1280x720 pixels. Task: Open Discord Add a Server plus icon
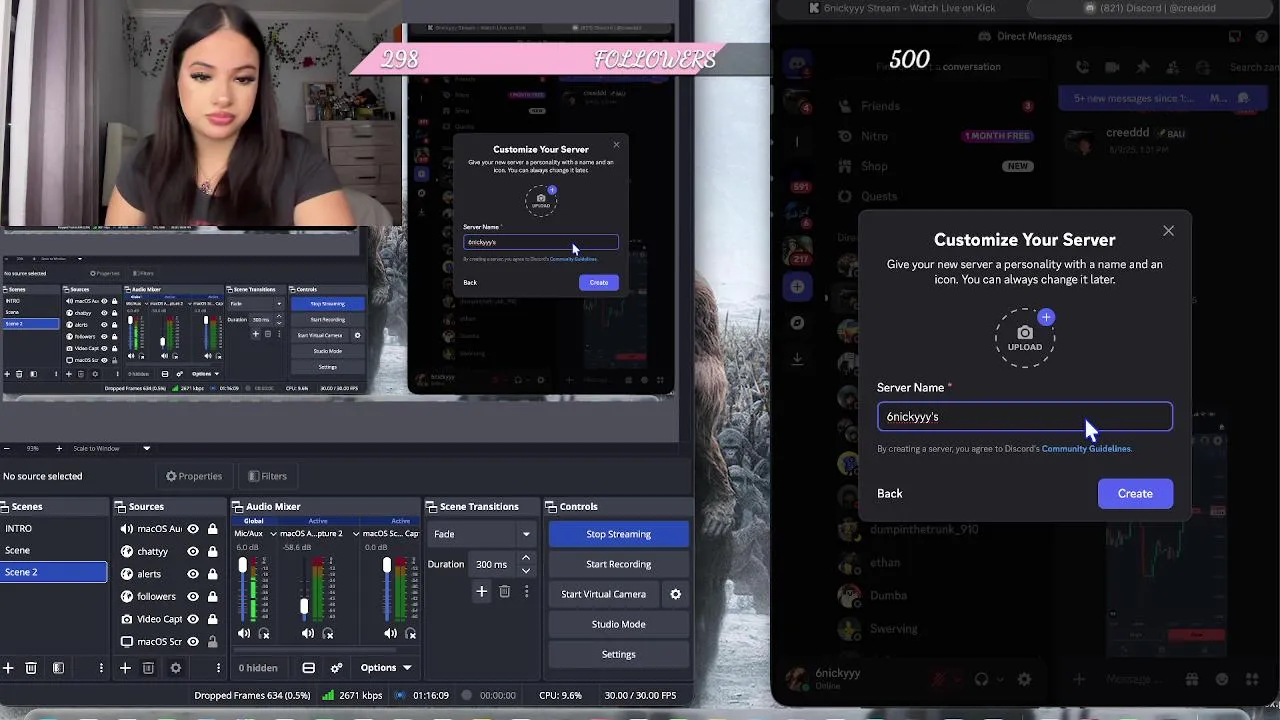tap(797, 287)
